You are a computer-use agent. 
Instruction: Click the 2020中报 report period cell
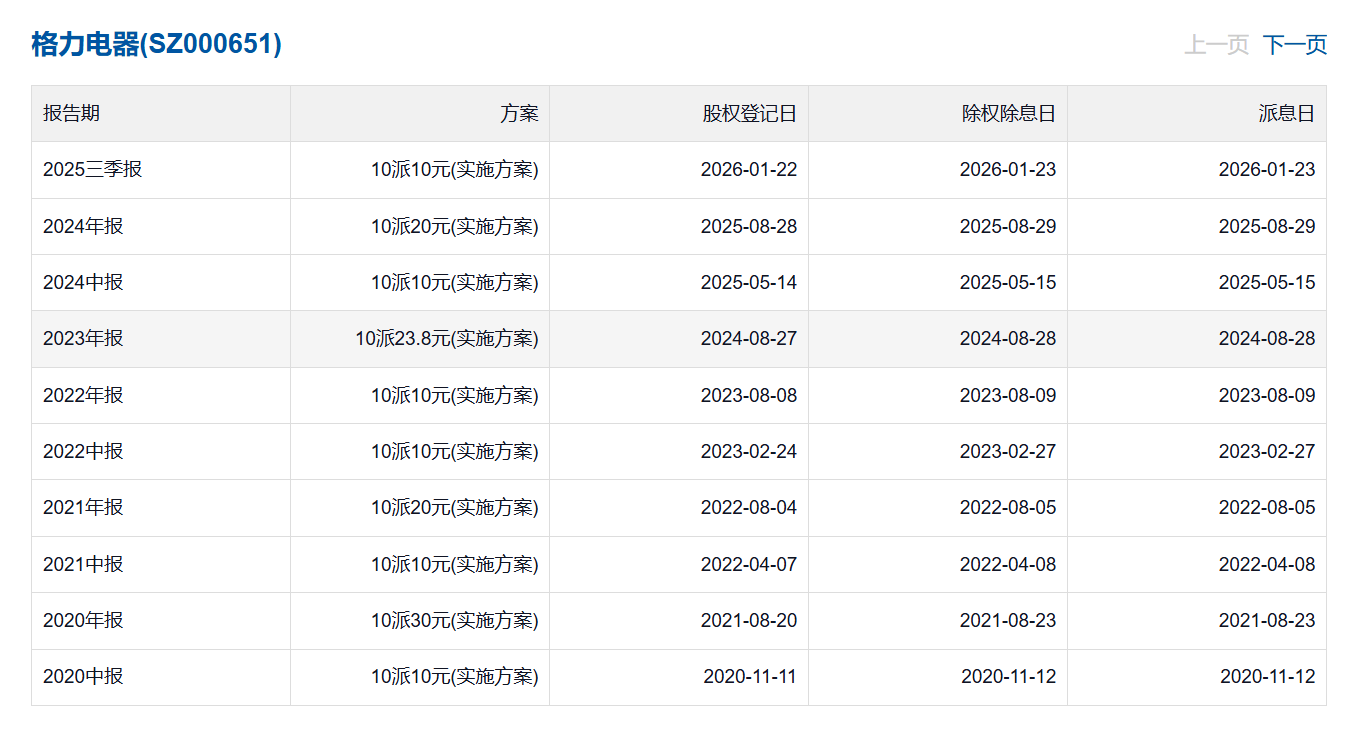click(83, 677)
